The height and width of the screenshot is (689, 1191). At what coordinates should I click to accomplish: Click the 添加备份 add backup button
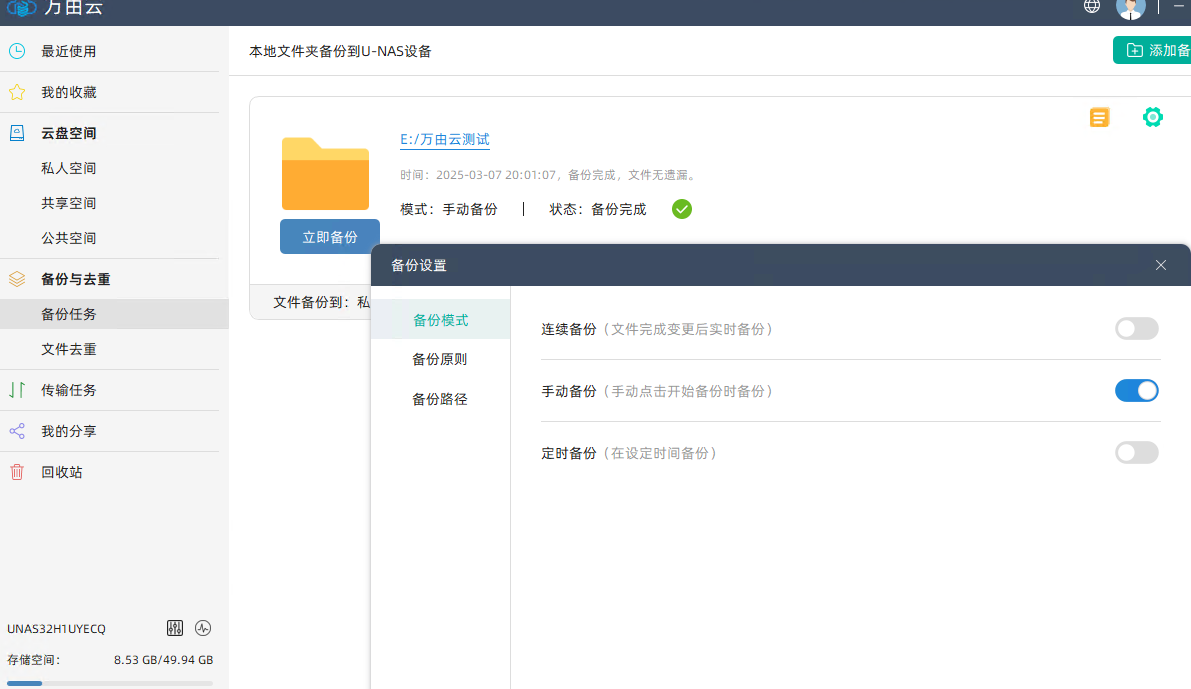pos(1155,50)
